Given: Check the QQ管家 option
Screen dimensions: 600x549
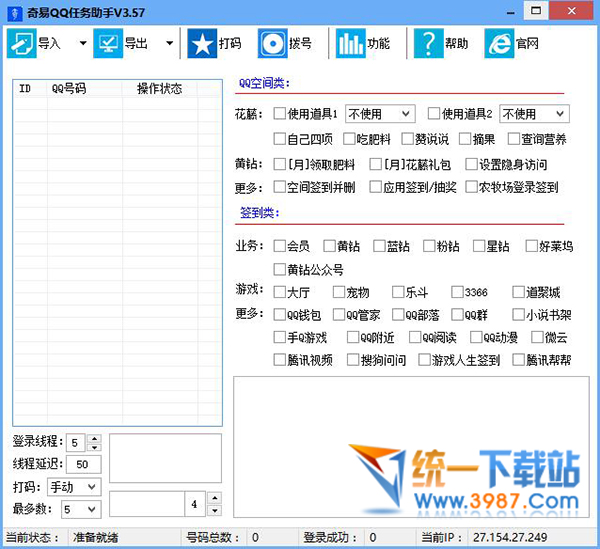Looking at the screenshot, I should tap(339, 315).
